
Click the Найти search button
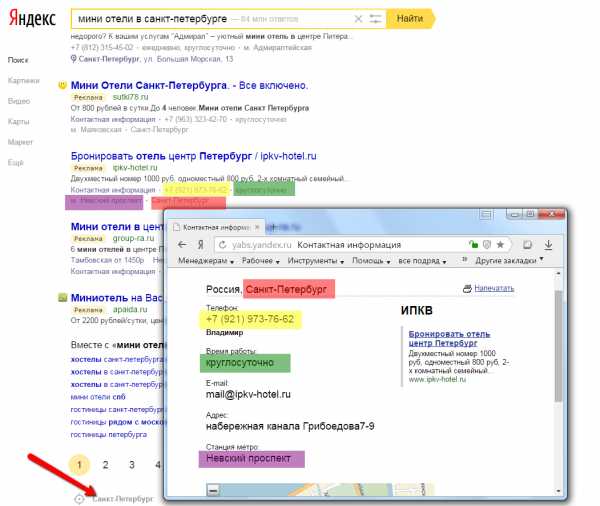point(410,18)
